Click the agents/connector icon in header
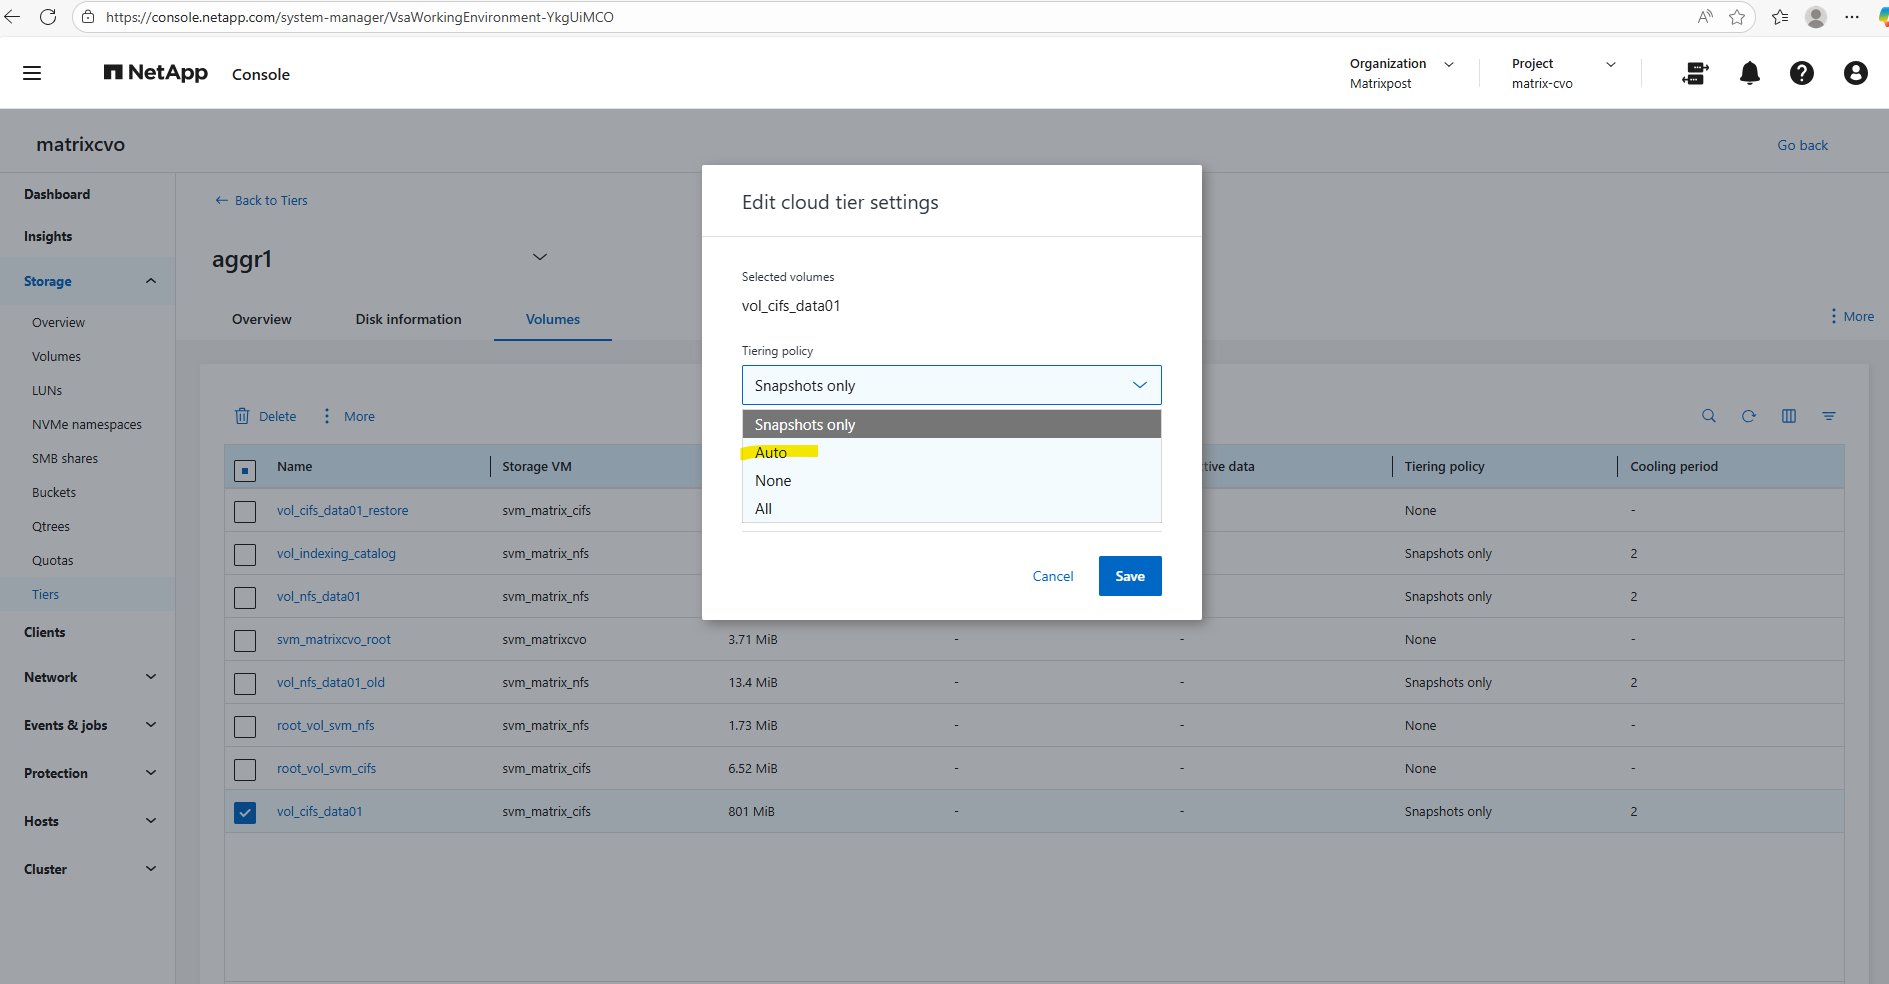Image resolution: width=1889 pixels, height=984 pixels. [1695, 73]
